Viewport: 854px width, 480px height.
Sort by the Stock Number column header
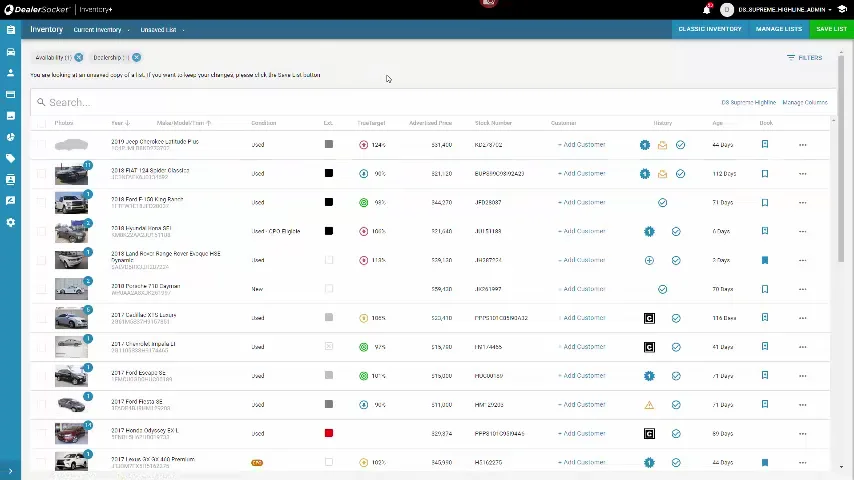(493, 123)
